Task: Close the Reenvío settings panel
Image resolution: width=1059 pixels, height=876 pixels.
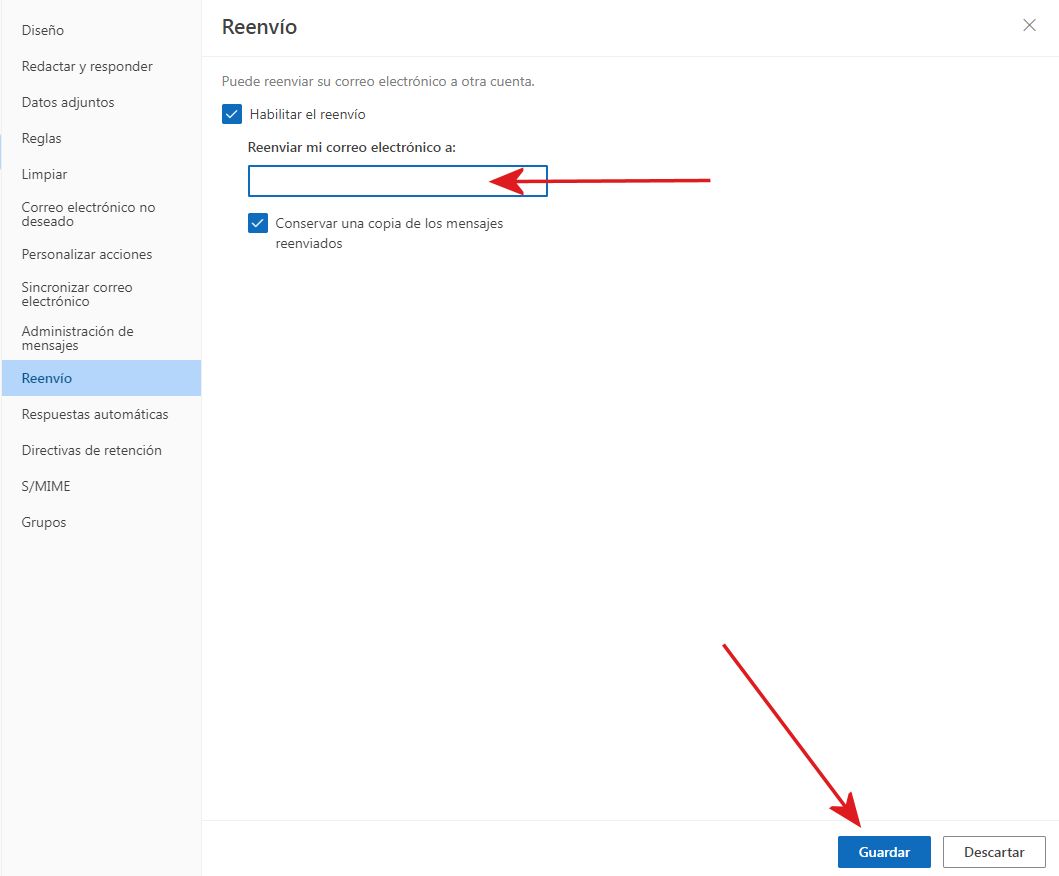Action: pos(1029,26)
